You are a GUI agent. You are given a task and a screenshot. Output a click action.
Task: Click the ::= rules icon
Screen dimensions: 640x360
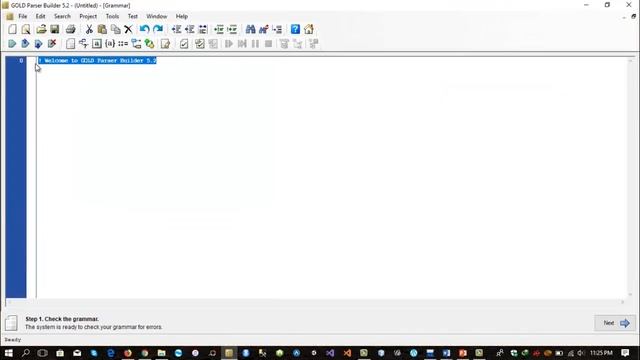tap(123, 44)
